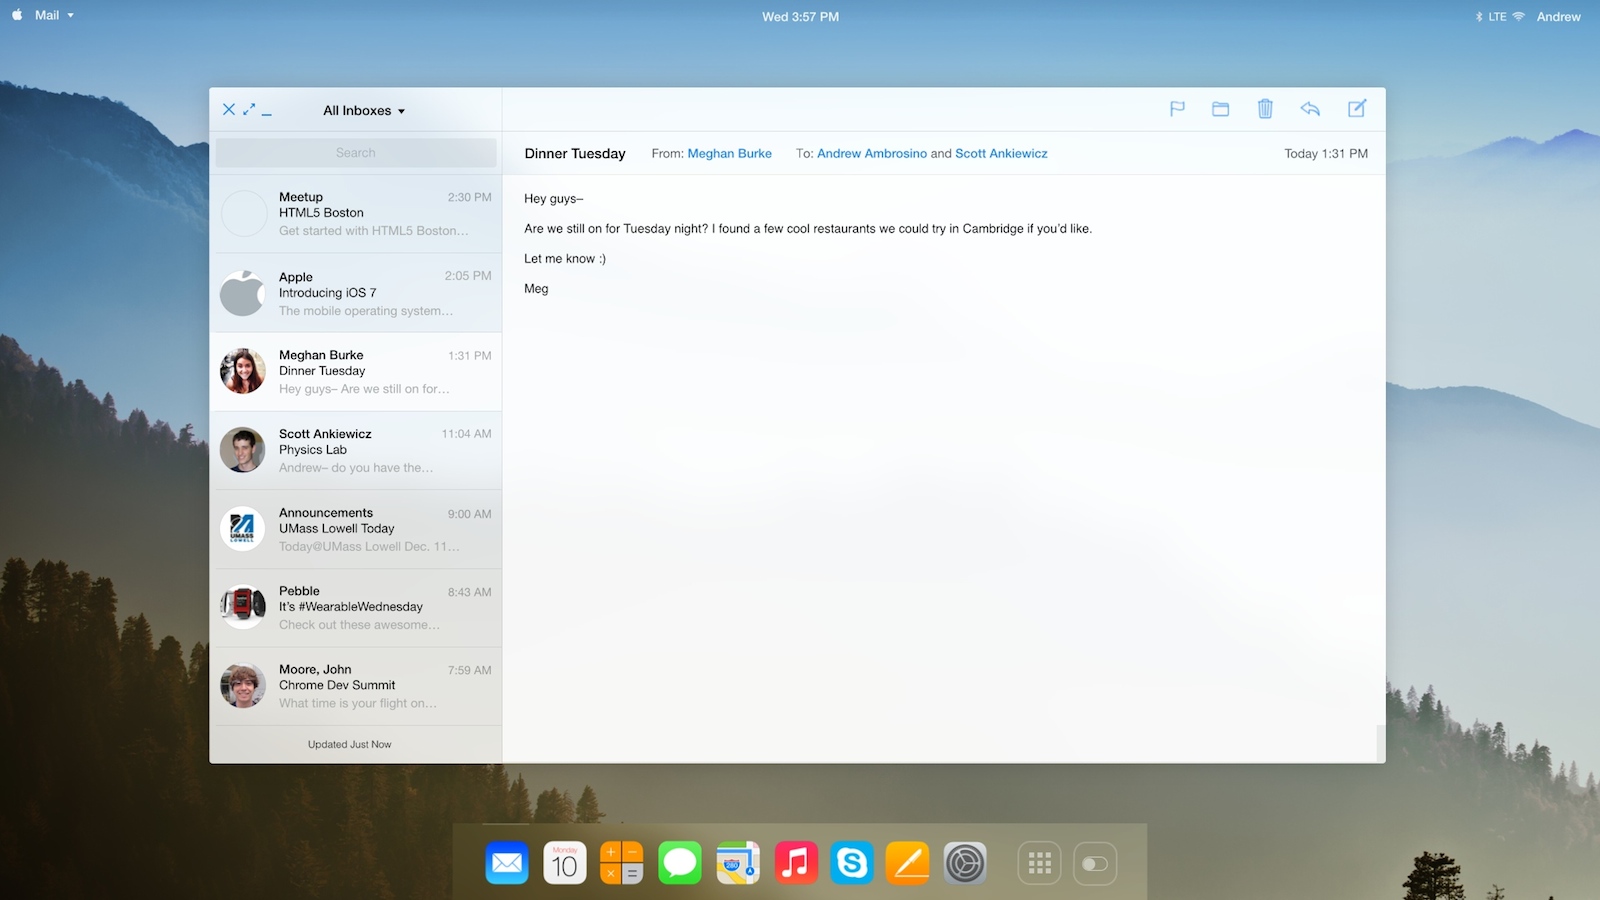This screenshot has width=1600, height=900.
Task: Select the Pebble Wearable Wednesday message
Action: point(357,607)
